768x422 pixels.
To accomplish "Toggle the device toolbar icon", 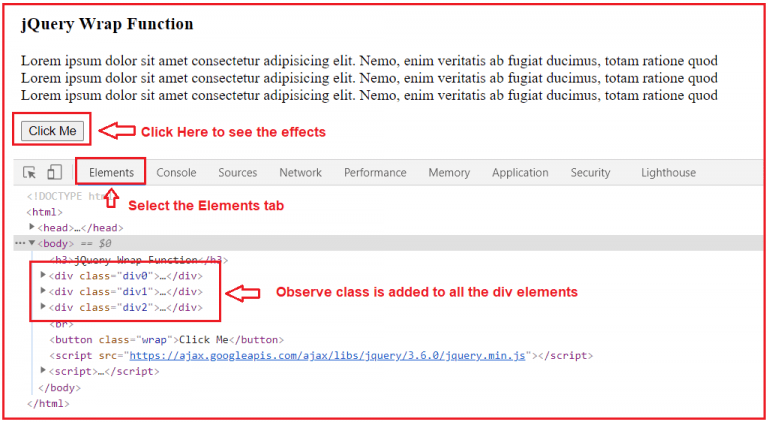I will click(x=54, y=172).
